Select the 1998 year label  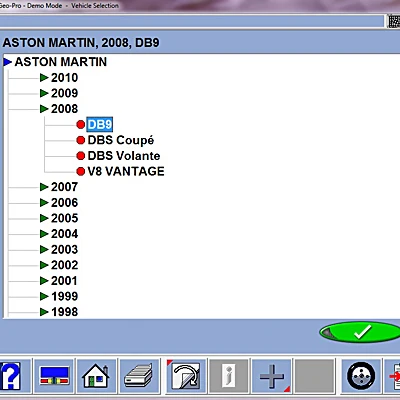tap(64, 312)
